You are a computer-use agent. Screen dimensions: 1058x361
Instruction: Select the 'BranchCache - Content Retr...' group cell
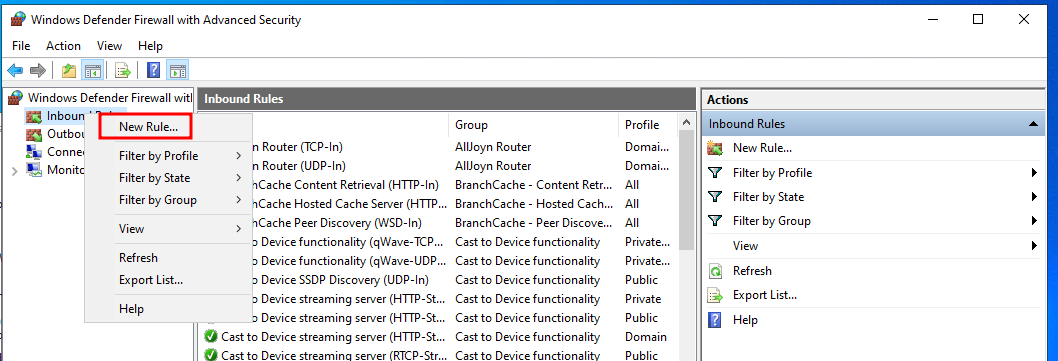[534, 185]
